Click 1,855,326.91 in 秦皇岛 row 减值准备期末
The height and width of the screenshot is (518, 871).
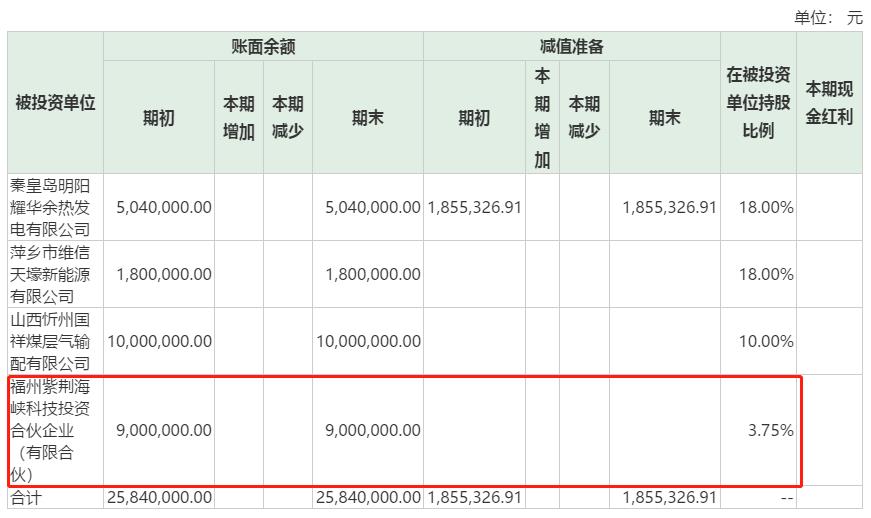pos(669,207)
